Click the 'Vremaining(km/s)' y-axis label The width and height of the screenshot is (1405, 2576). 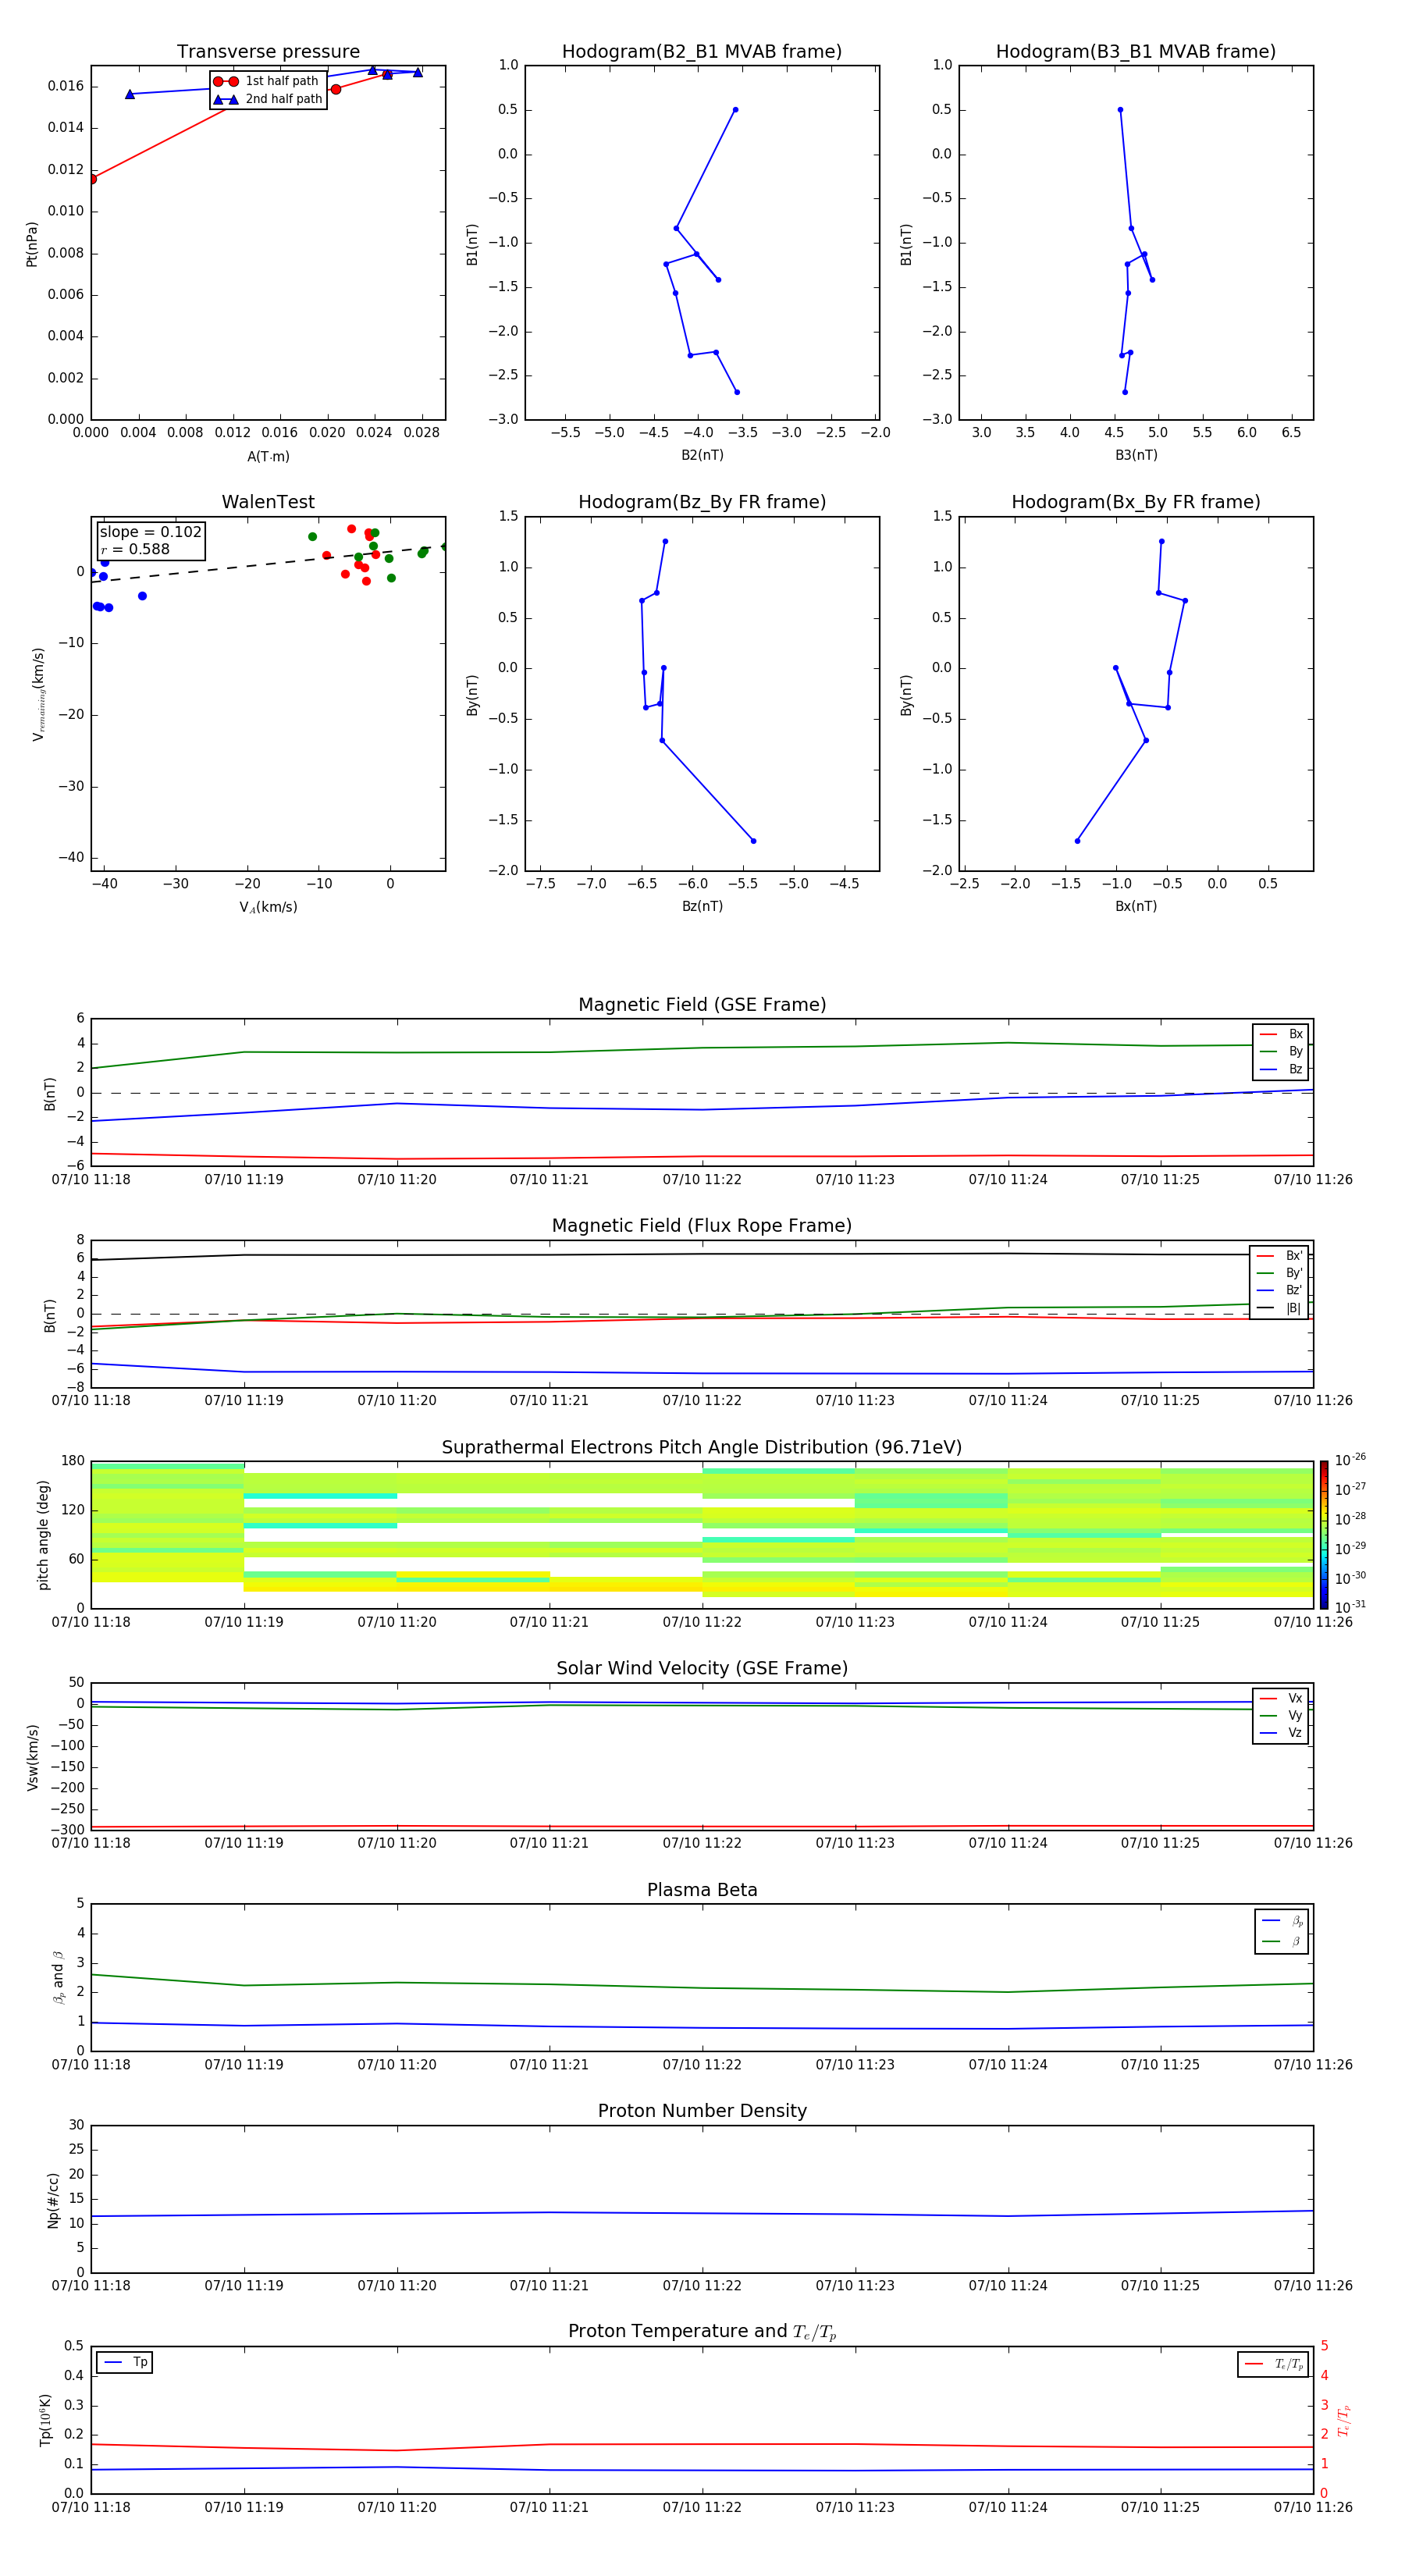point(38,694)
